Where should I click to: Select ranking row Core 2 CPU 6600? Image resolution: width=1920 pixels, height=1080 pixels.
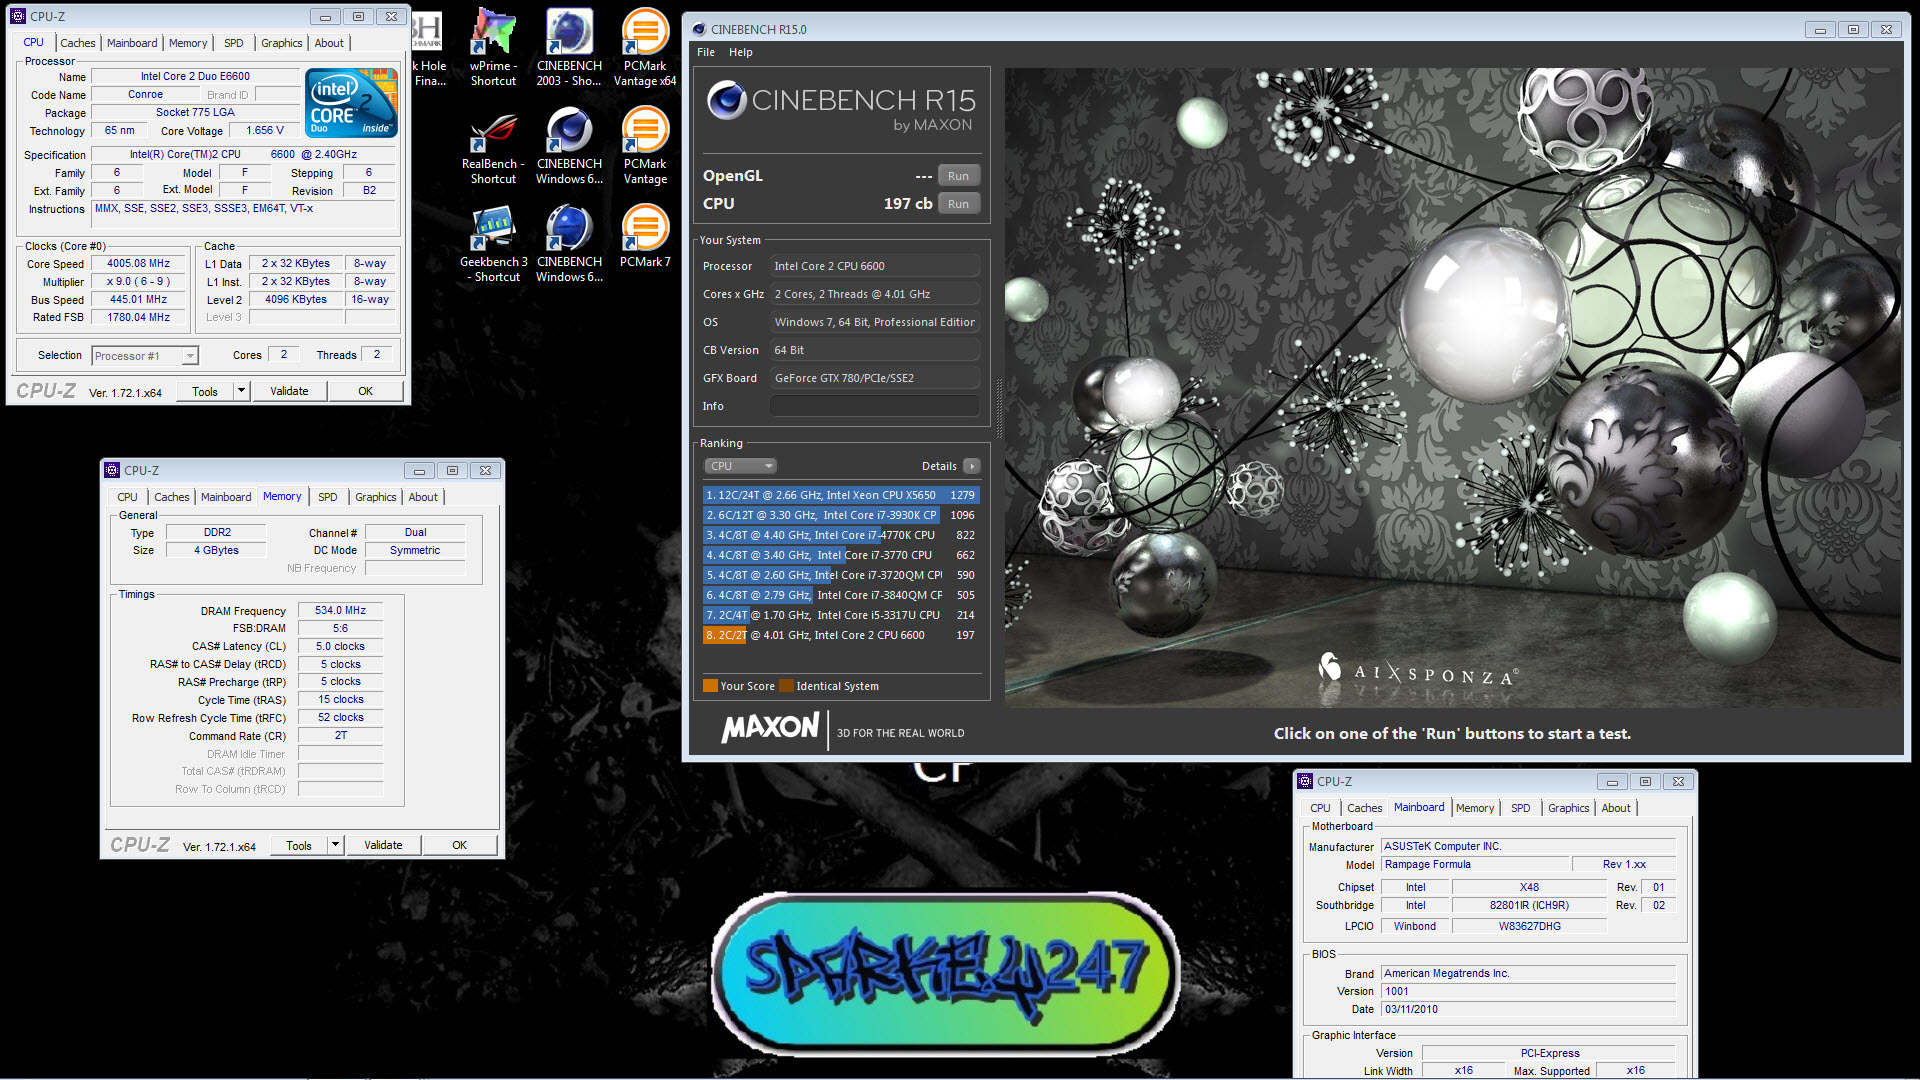[840, 635]
